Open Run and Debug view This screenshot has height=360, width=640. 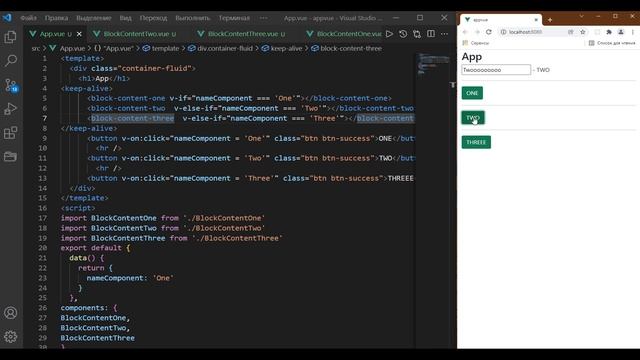[x=10, y=109]
